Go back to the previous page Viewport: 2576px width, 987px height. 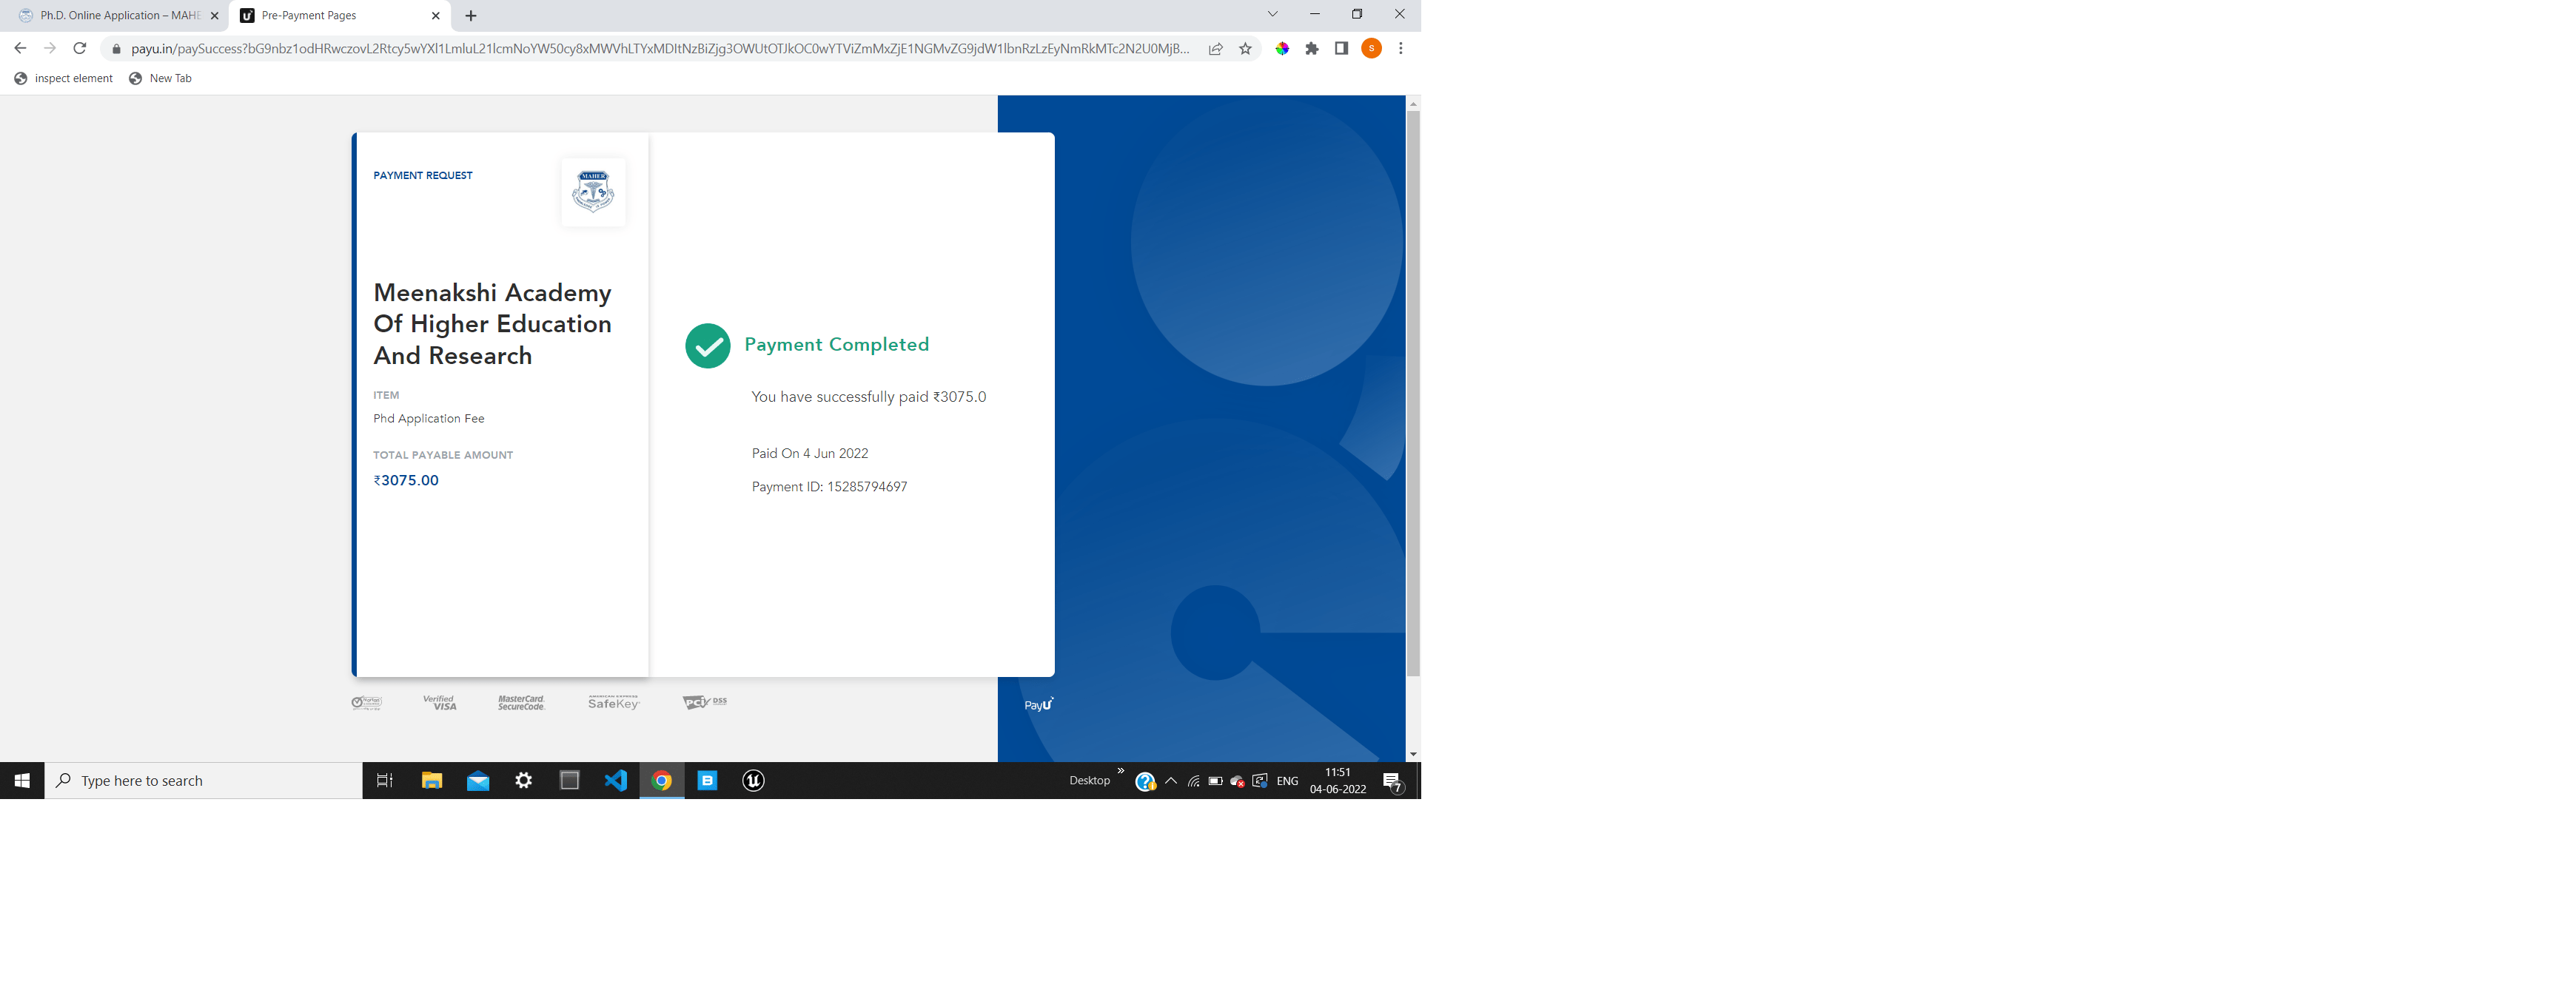point(20,48)
